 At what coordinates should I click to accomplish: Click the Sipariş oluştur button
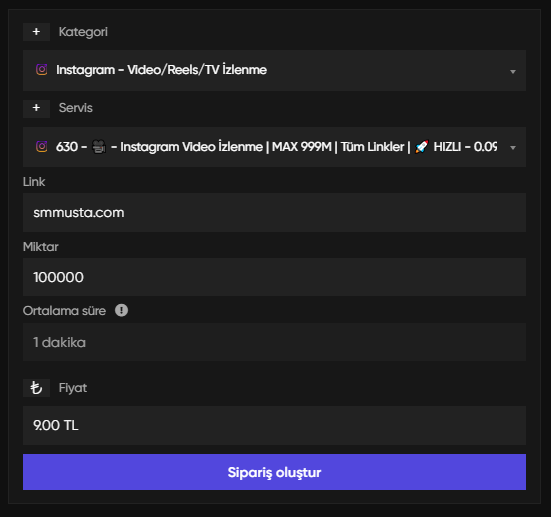274,472
